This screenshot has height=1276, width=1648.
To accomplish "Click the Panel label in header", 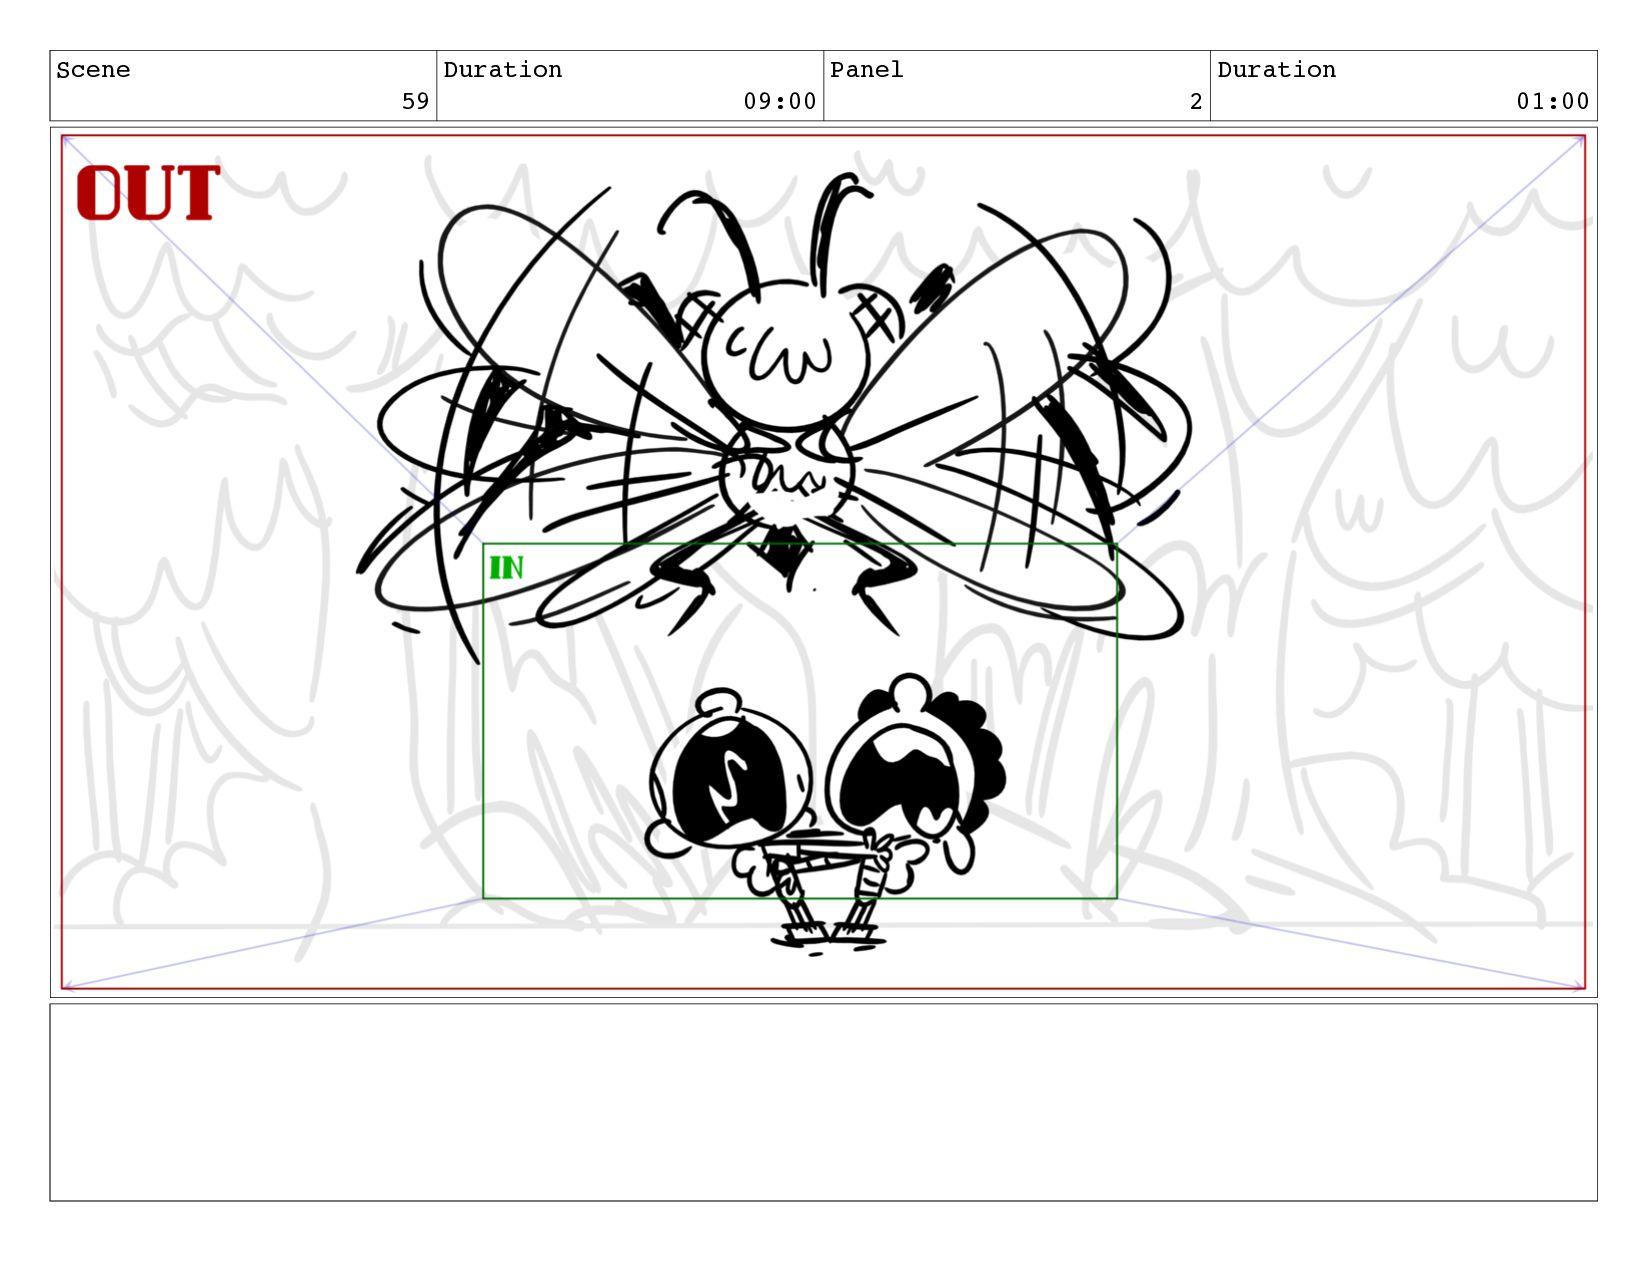I will tap(866, 70).
